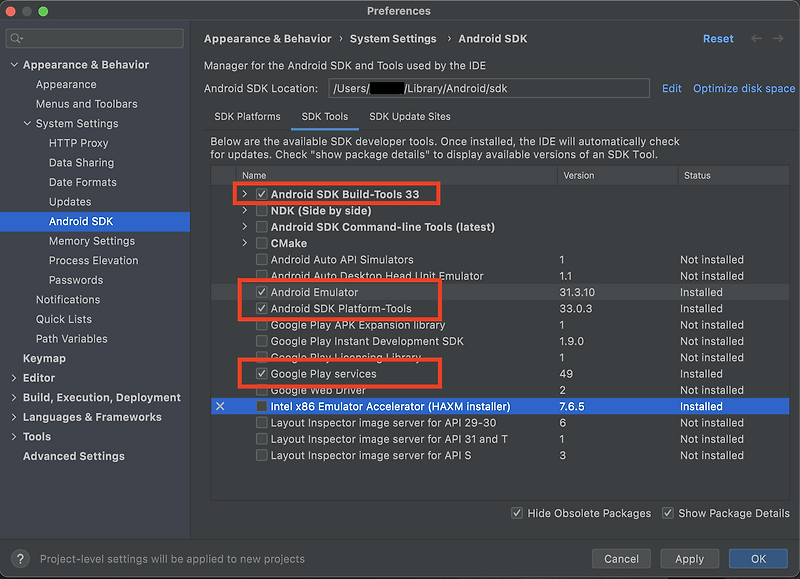Enable the CMake checkbox
800x579 pixels.
[261, 243]
